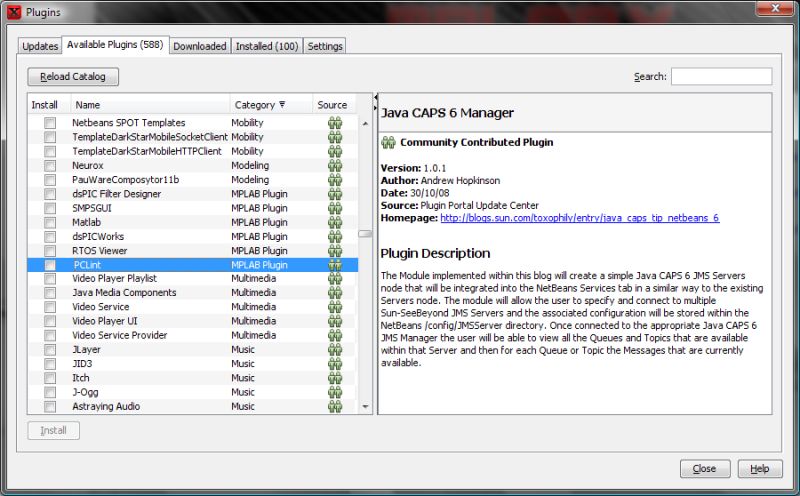Select the SMPSGUI plugin row
This screenshot has height=496, width=800.
[x=193, y=208]
